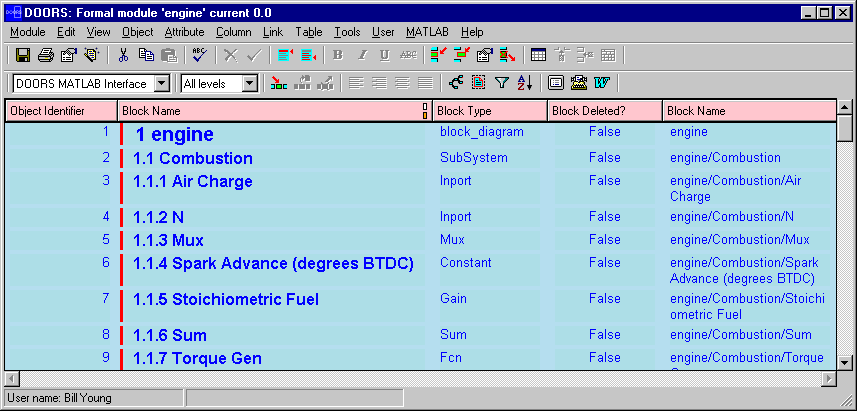This screenshot has height=411, width=857.
Task: Select the '1.1.5 Stoichiometric Fuel' object
Action: point(226,300)
